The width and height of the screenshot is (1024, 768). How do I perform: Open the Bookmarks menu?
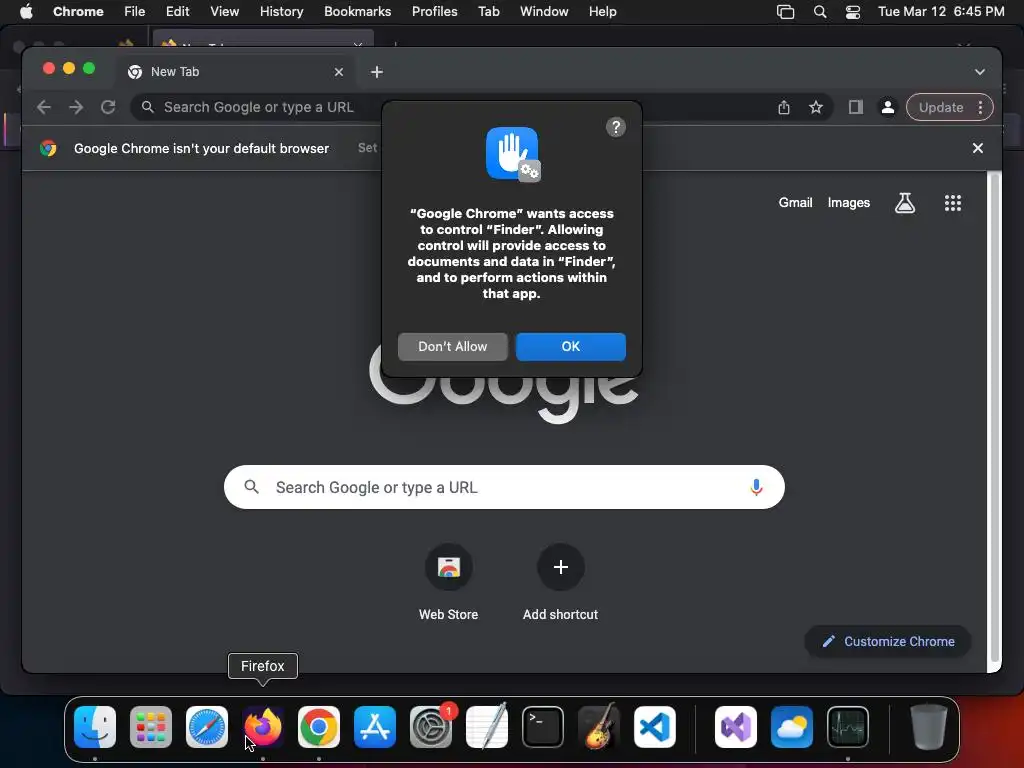click(x=357, y=12)
